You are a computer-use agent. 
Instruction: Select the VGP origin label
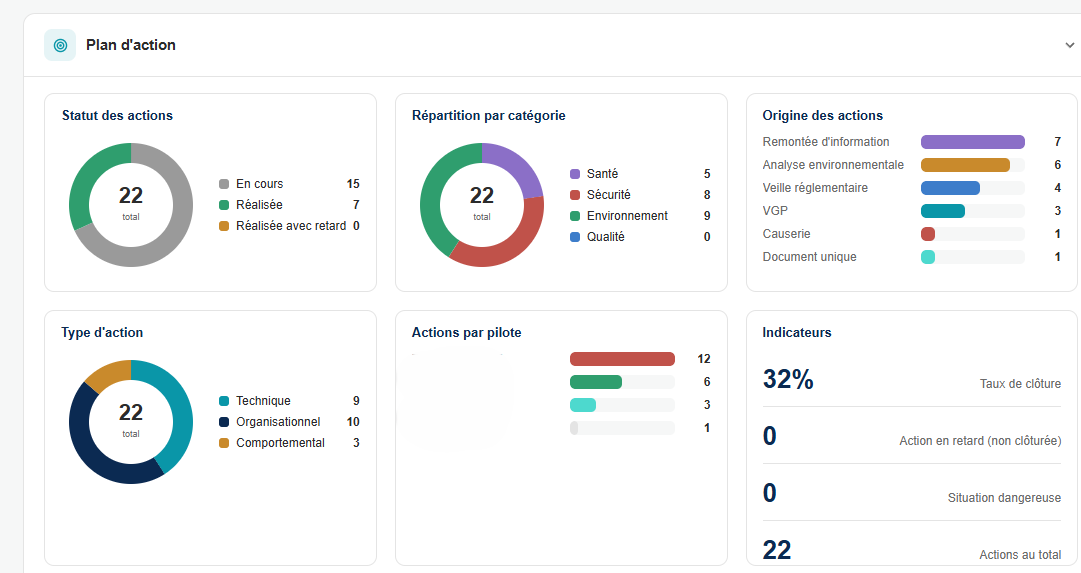click(x=775, y=211)
